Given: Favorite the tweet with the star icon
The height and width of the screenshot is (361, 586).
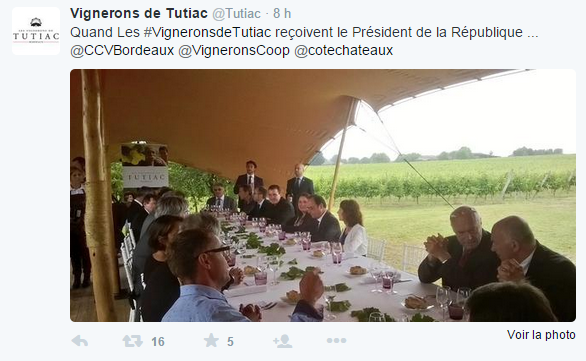Looking at the screenshot, I should tap(211, 340).
